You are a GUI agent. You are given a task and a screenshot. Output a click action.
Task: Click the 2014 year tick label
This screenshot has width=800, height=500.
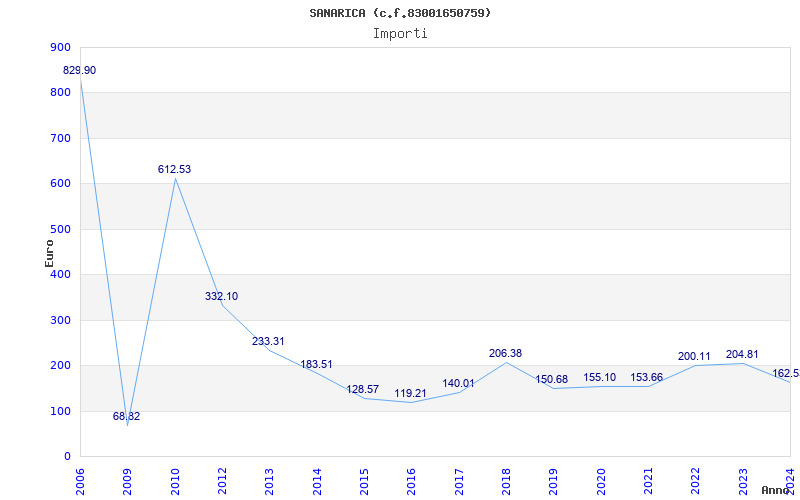[x=317, y=481]
